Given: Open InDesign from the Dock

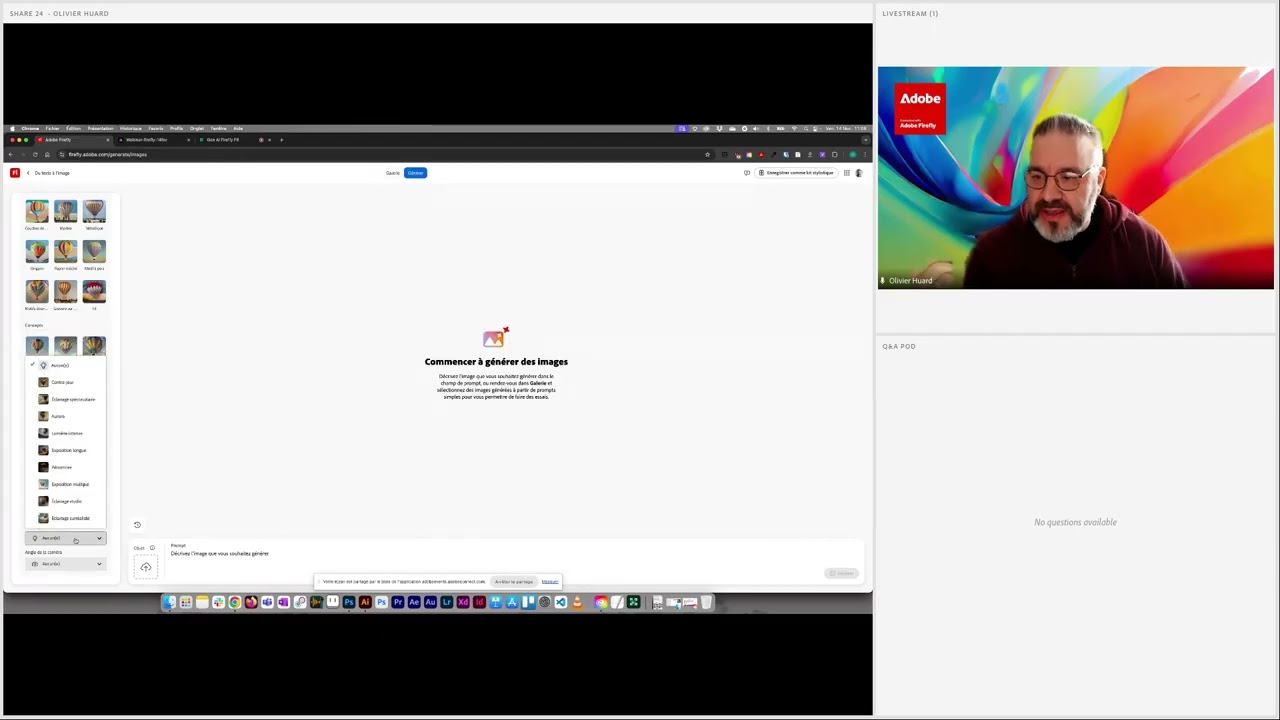Looking at the screenshot, I should [479, 602].
